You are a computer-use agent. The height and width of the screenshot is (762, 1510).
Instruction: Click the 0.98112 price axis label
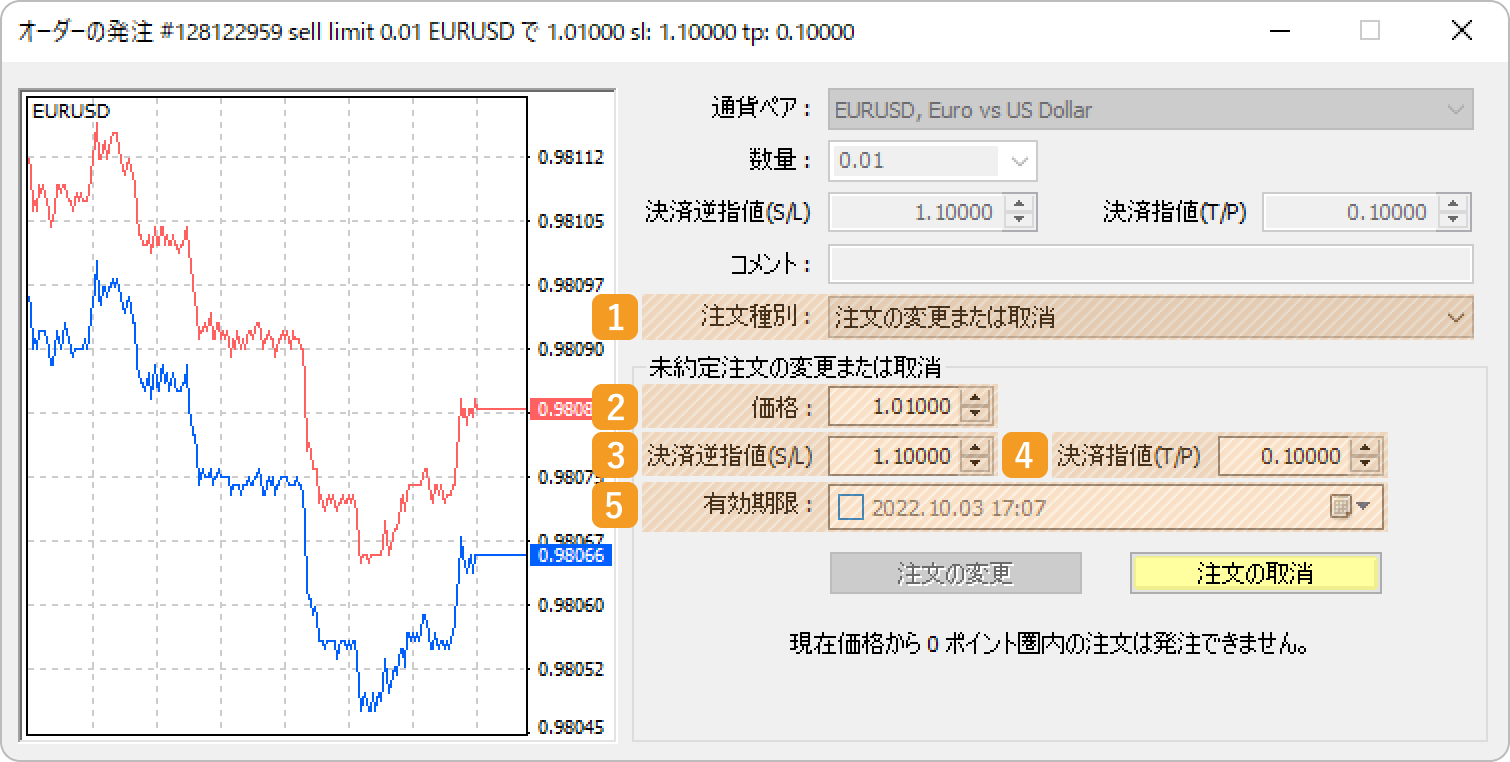click(571, 157)
